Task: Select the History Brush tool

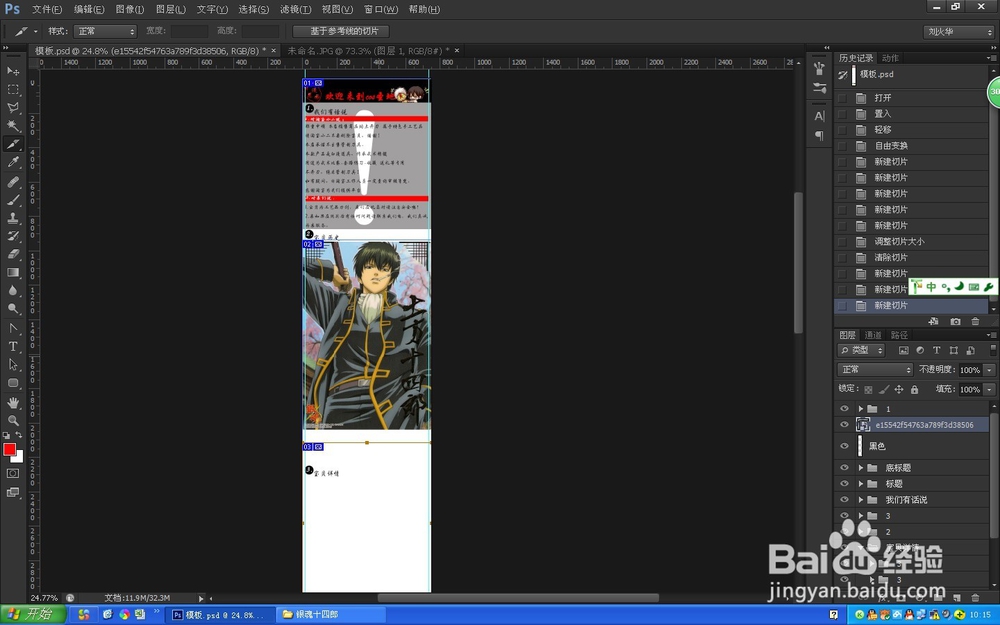Action: [13, 236]
